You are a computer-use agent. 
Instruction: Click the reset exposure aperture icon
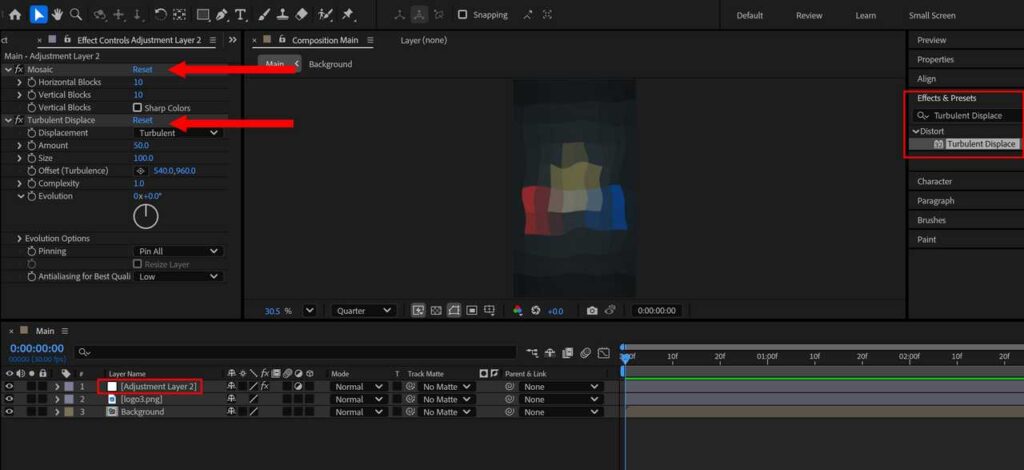(536, 311)
